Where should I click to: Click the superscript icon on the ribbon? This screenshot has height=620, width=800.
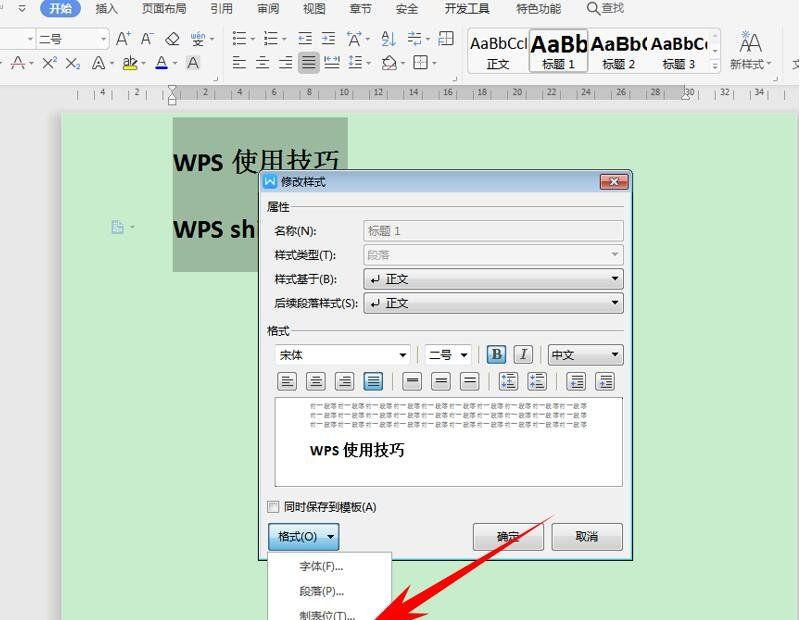coord(48,63)
